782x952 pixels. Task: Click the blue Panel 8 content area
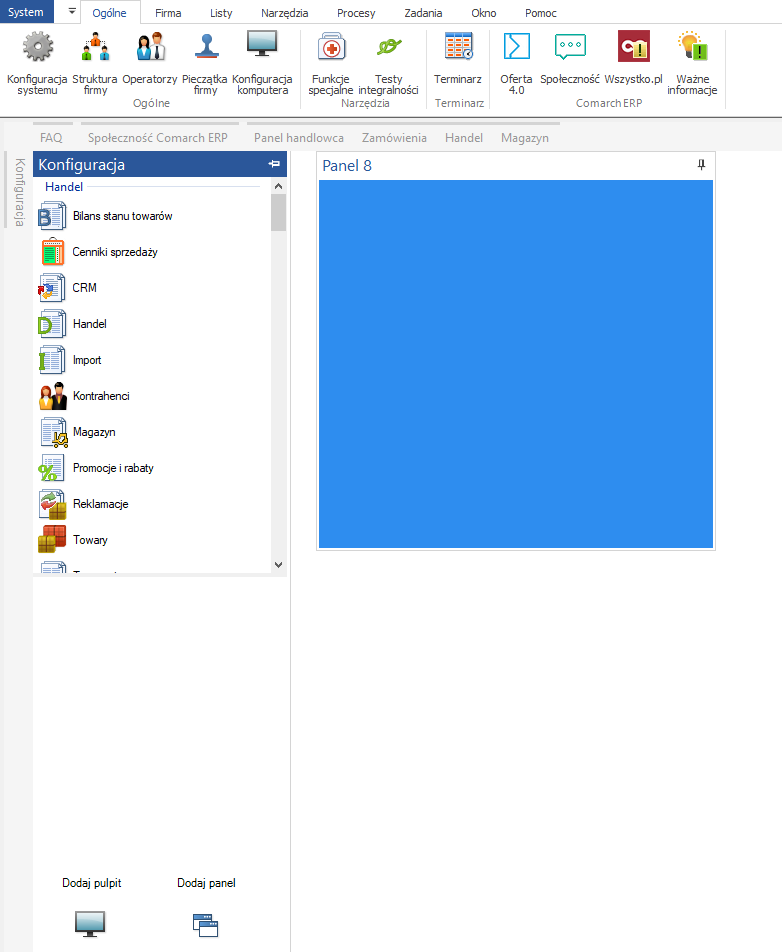tap(516, 364)
